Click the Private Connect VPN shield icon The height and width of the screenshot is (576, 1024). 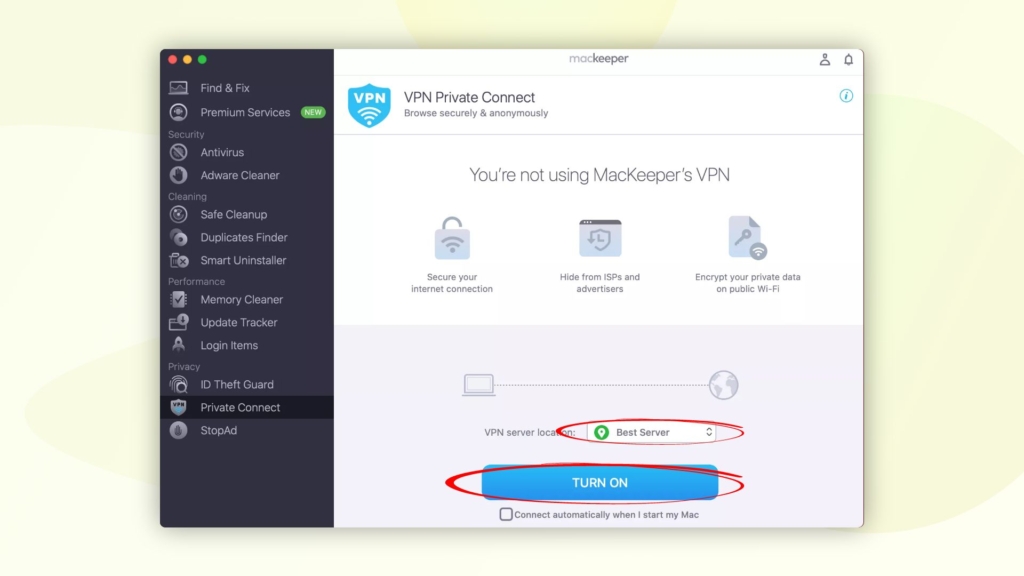[178, 408]
